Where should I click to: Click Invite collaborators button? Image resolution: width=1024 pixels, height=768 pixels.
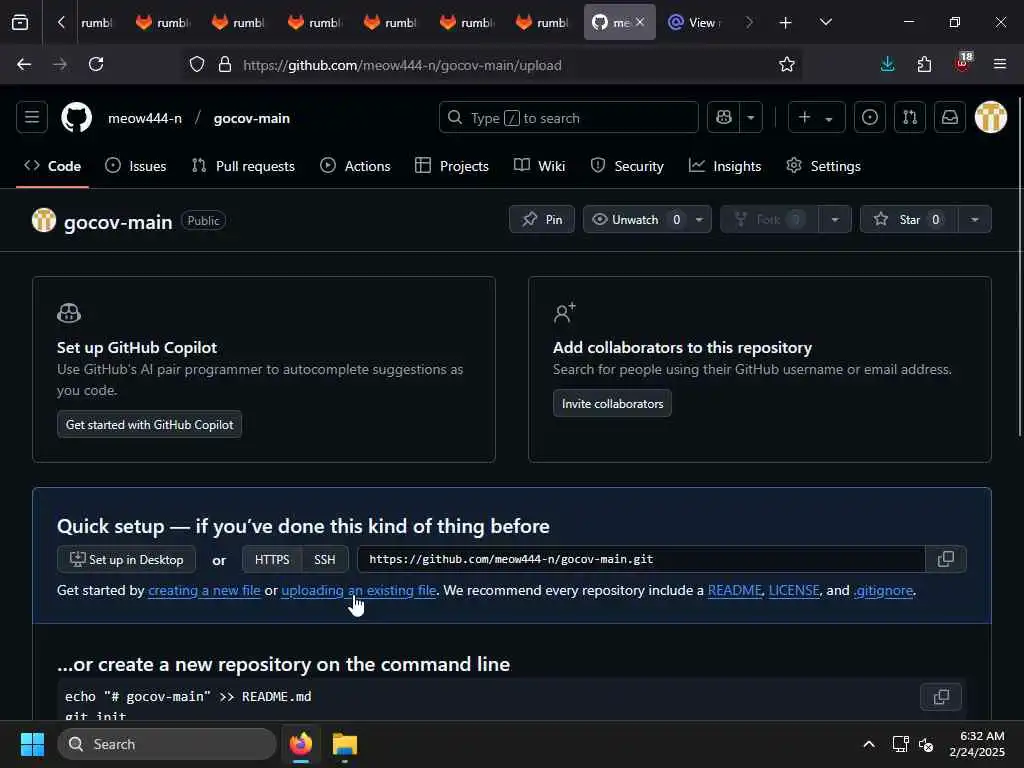612,404
